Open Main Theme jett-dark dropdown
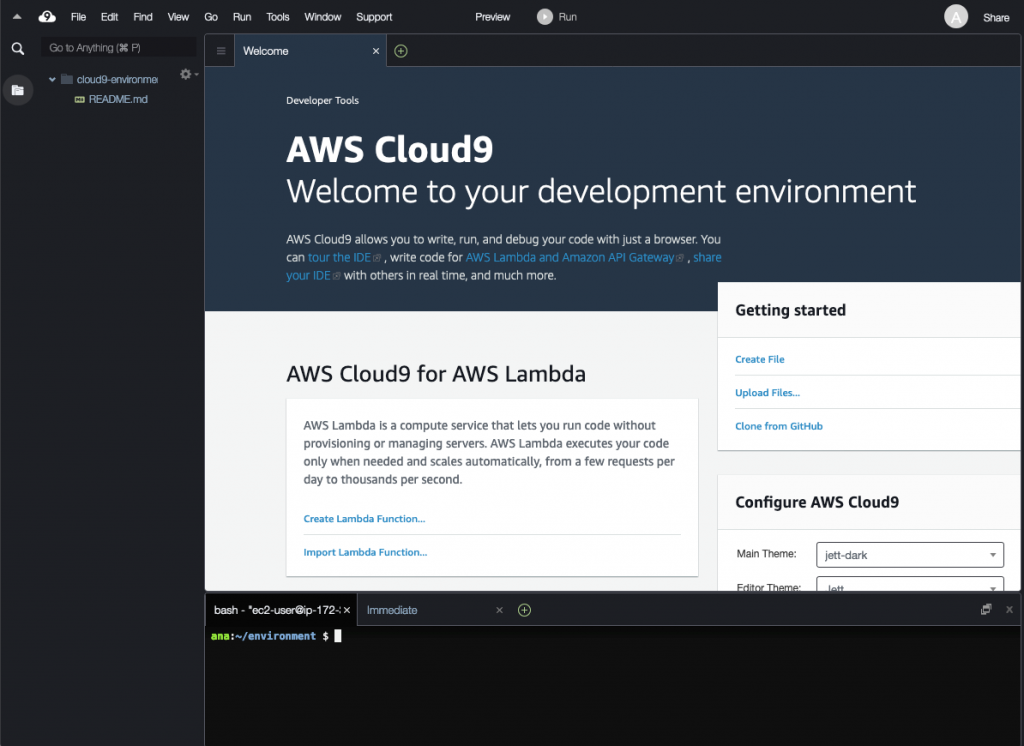Image resolution: width=1024 pixels, height=746 pixels. [910, 555]
